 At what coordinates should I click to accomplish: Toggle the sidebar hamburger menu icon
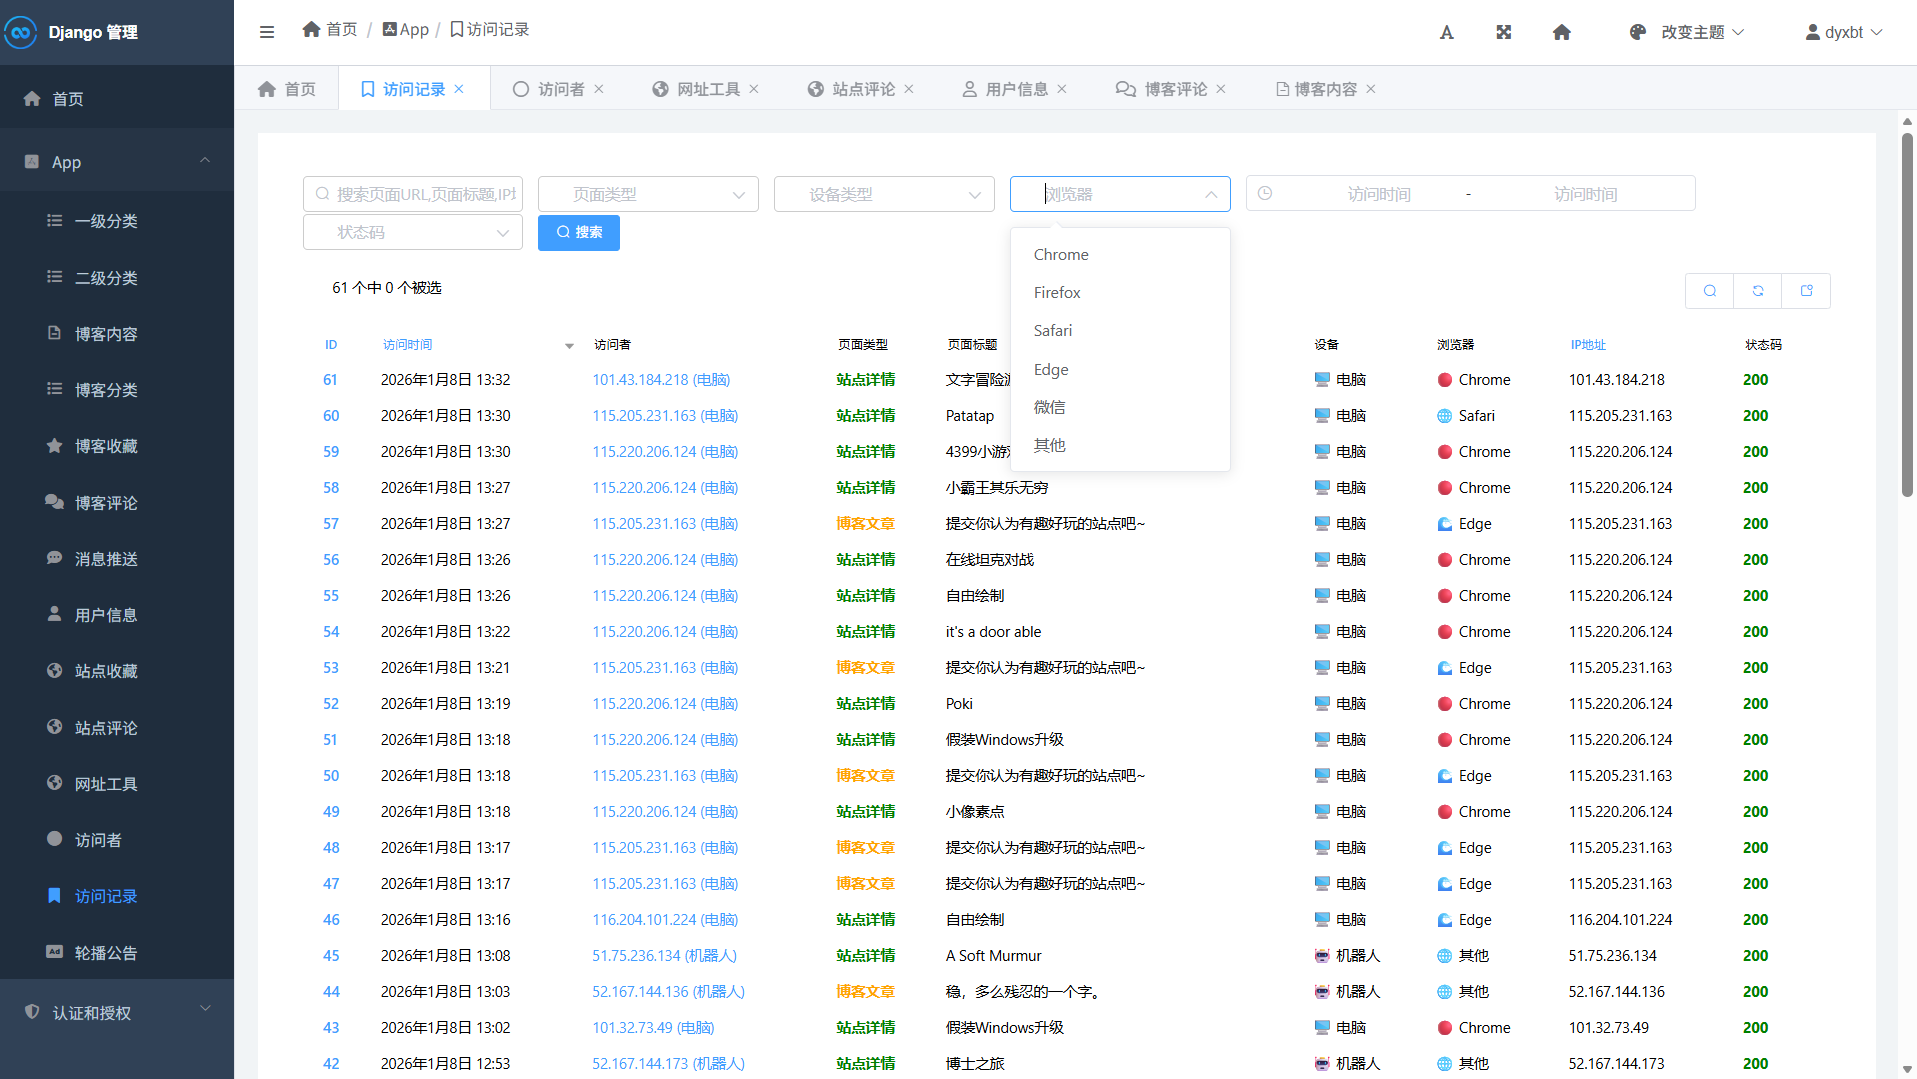(267, 32)
